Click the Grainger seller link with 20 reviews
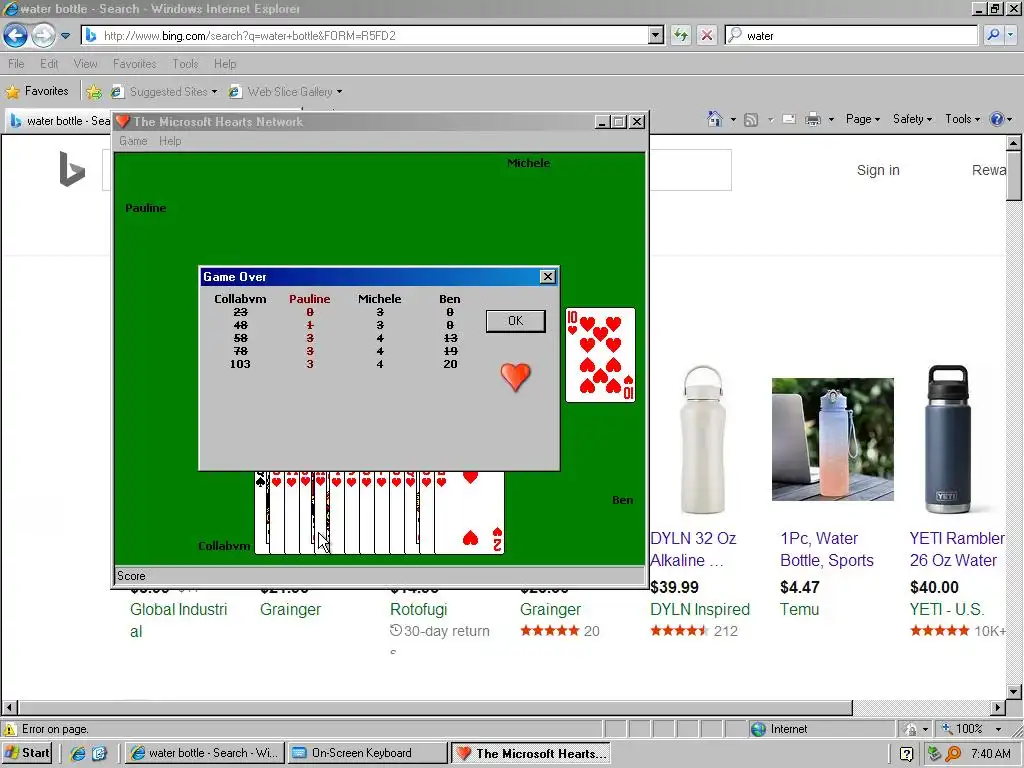 coord(551,609)
